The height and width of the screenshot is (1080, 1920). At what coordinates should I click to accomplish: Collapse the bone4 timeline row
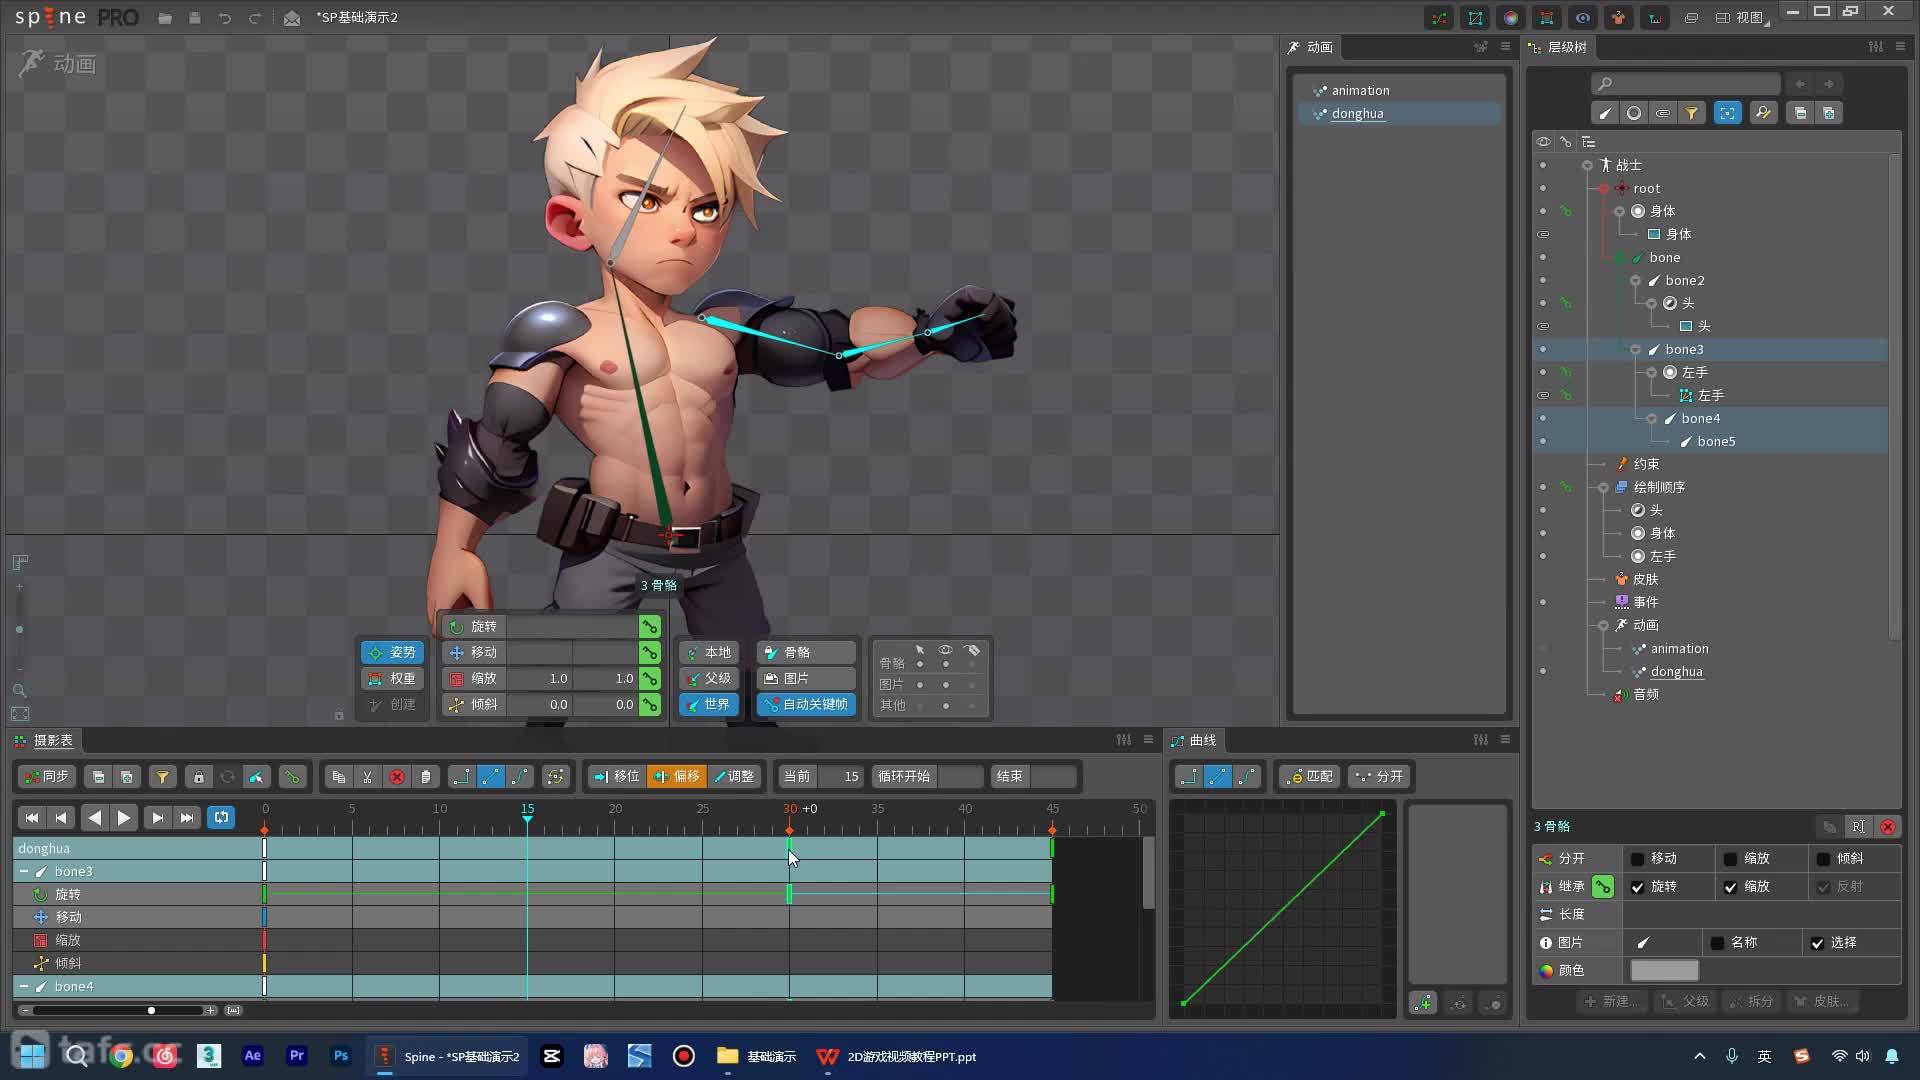tap(24, 986)
